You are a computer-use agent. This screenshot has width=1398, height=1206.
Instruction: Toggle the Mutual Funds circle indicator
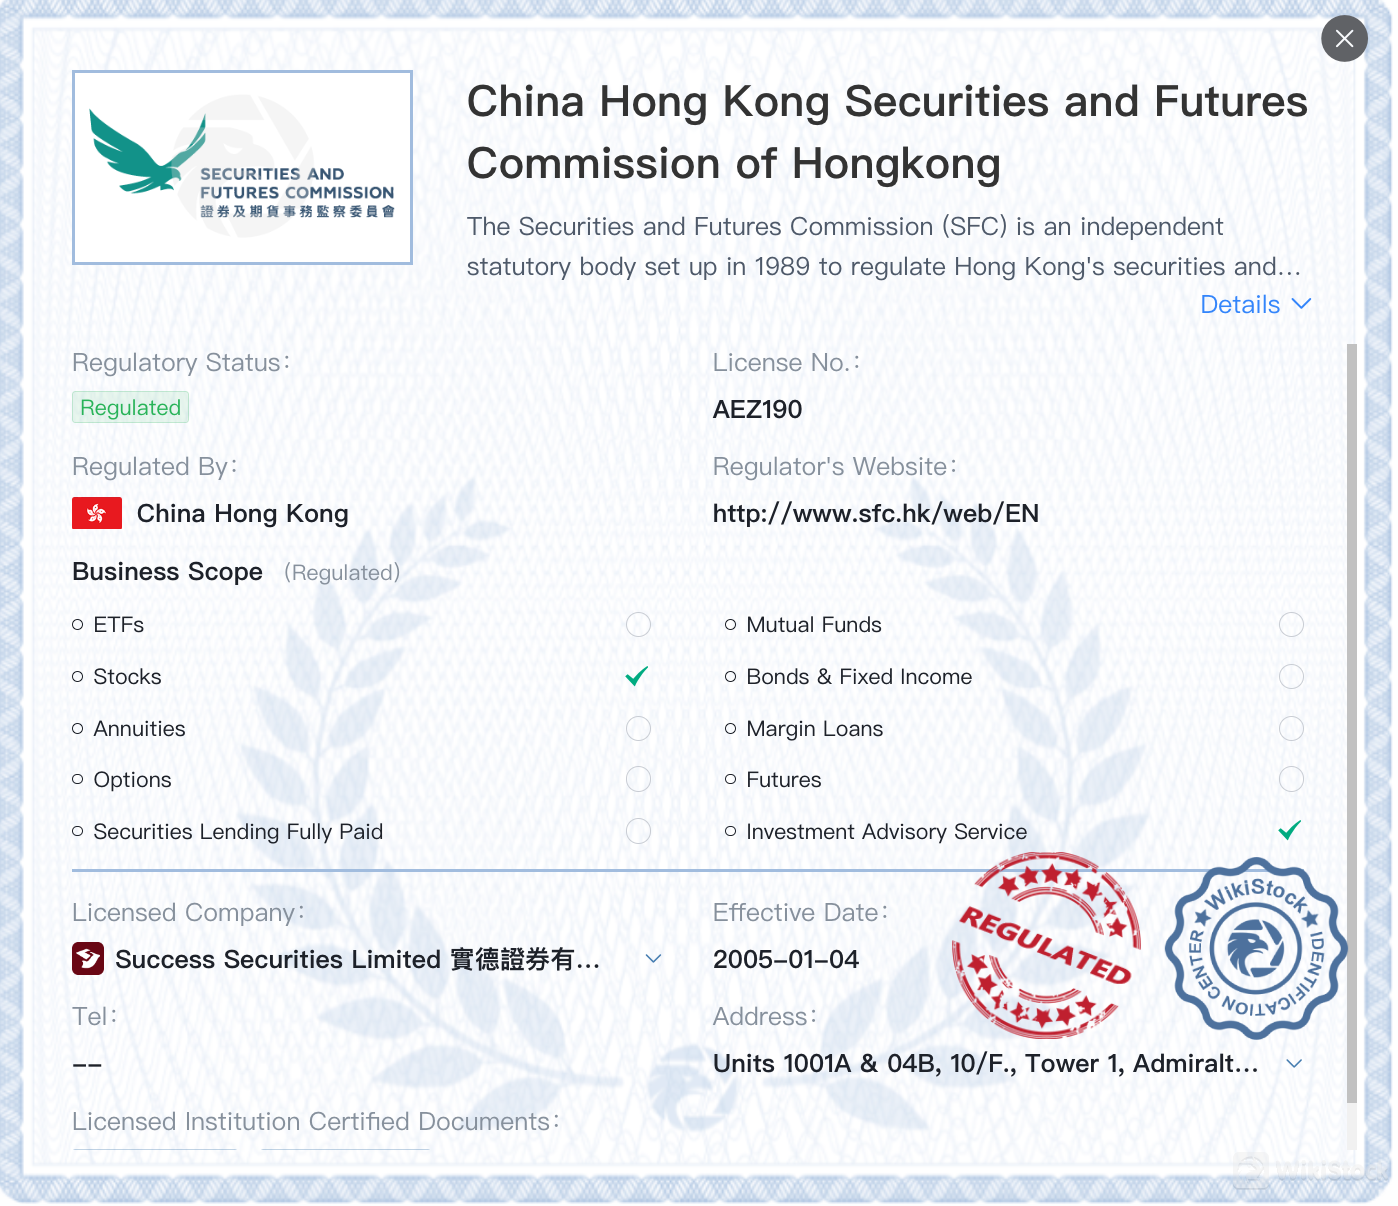pyautogui.click(x=1291, y=625)
